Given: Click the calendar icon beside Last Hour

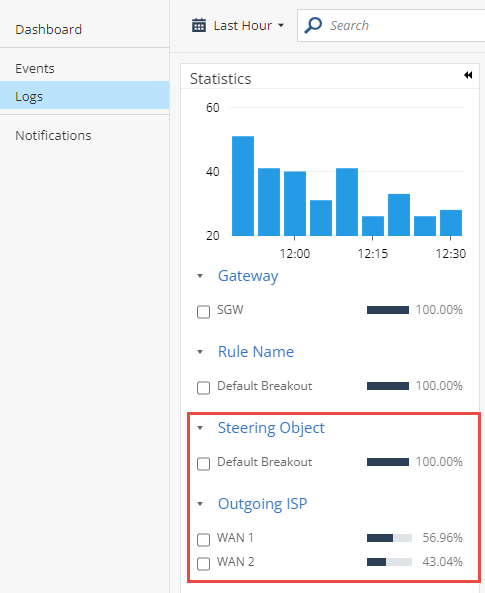Looking at the screenshot, I should (199, 25).
